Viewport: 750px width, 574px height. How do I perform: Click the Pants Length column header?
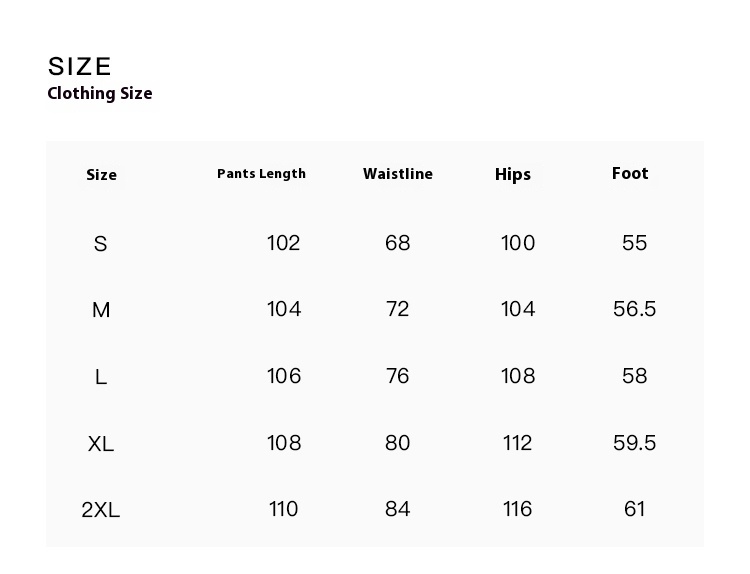click(x=261, y=174)
